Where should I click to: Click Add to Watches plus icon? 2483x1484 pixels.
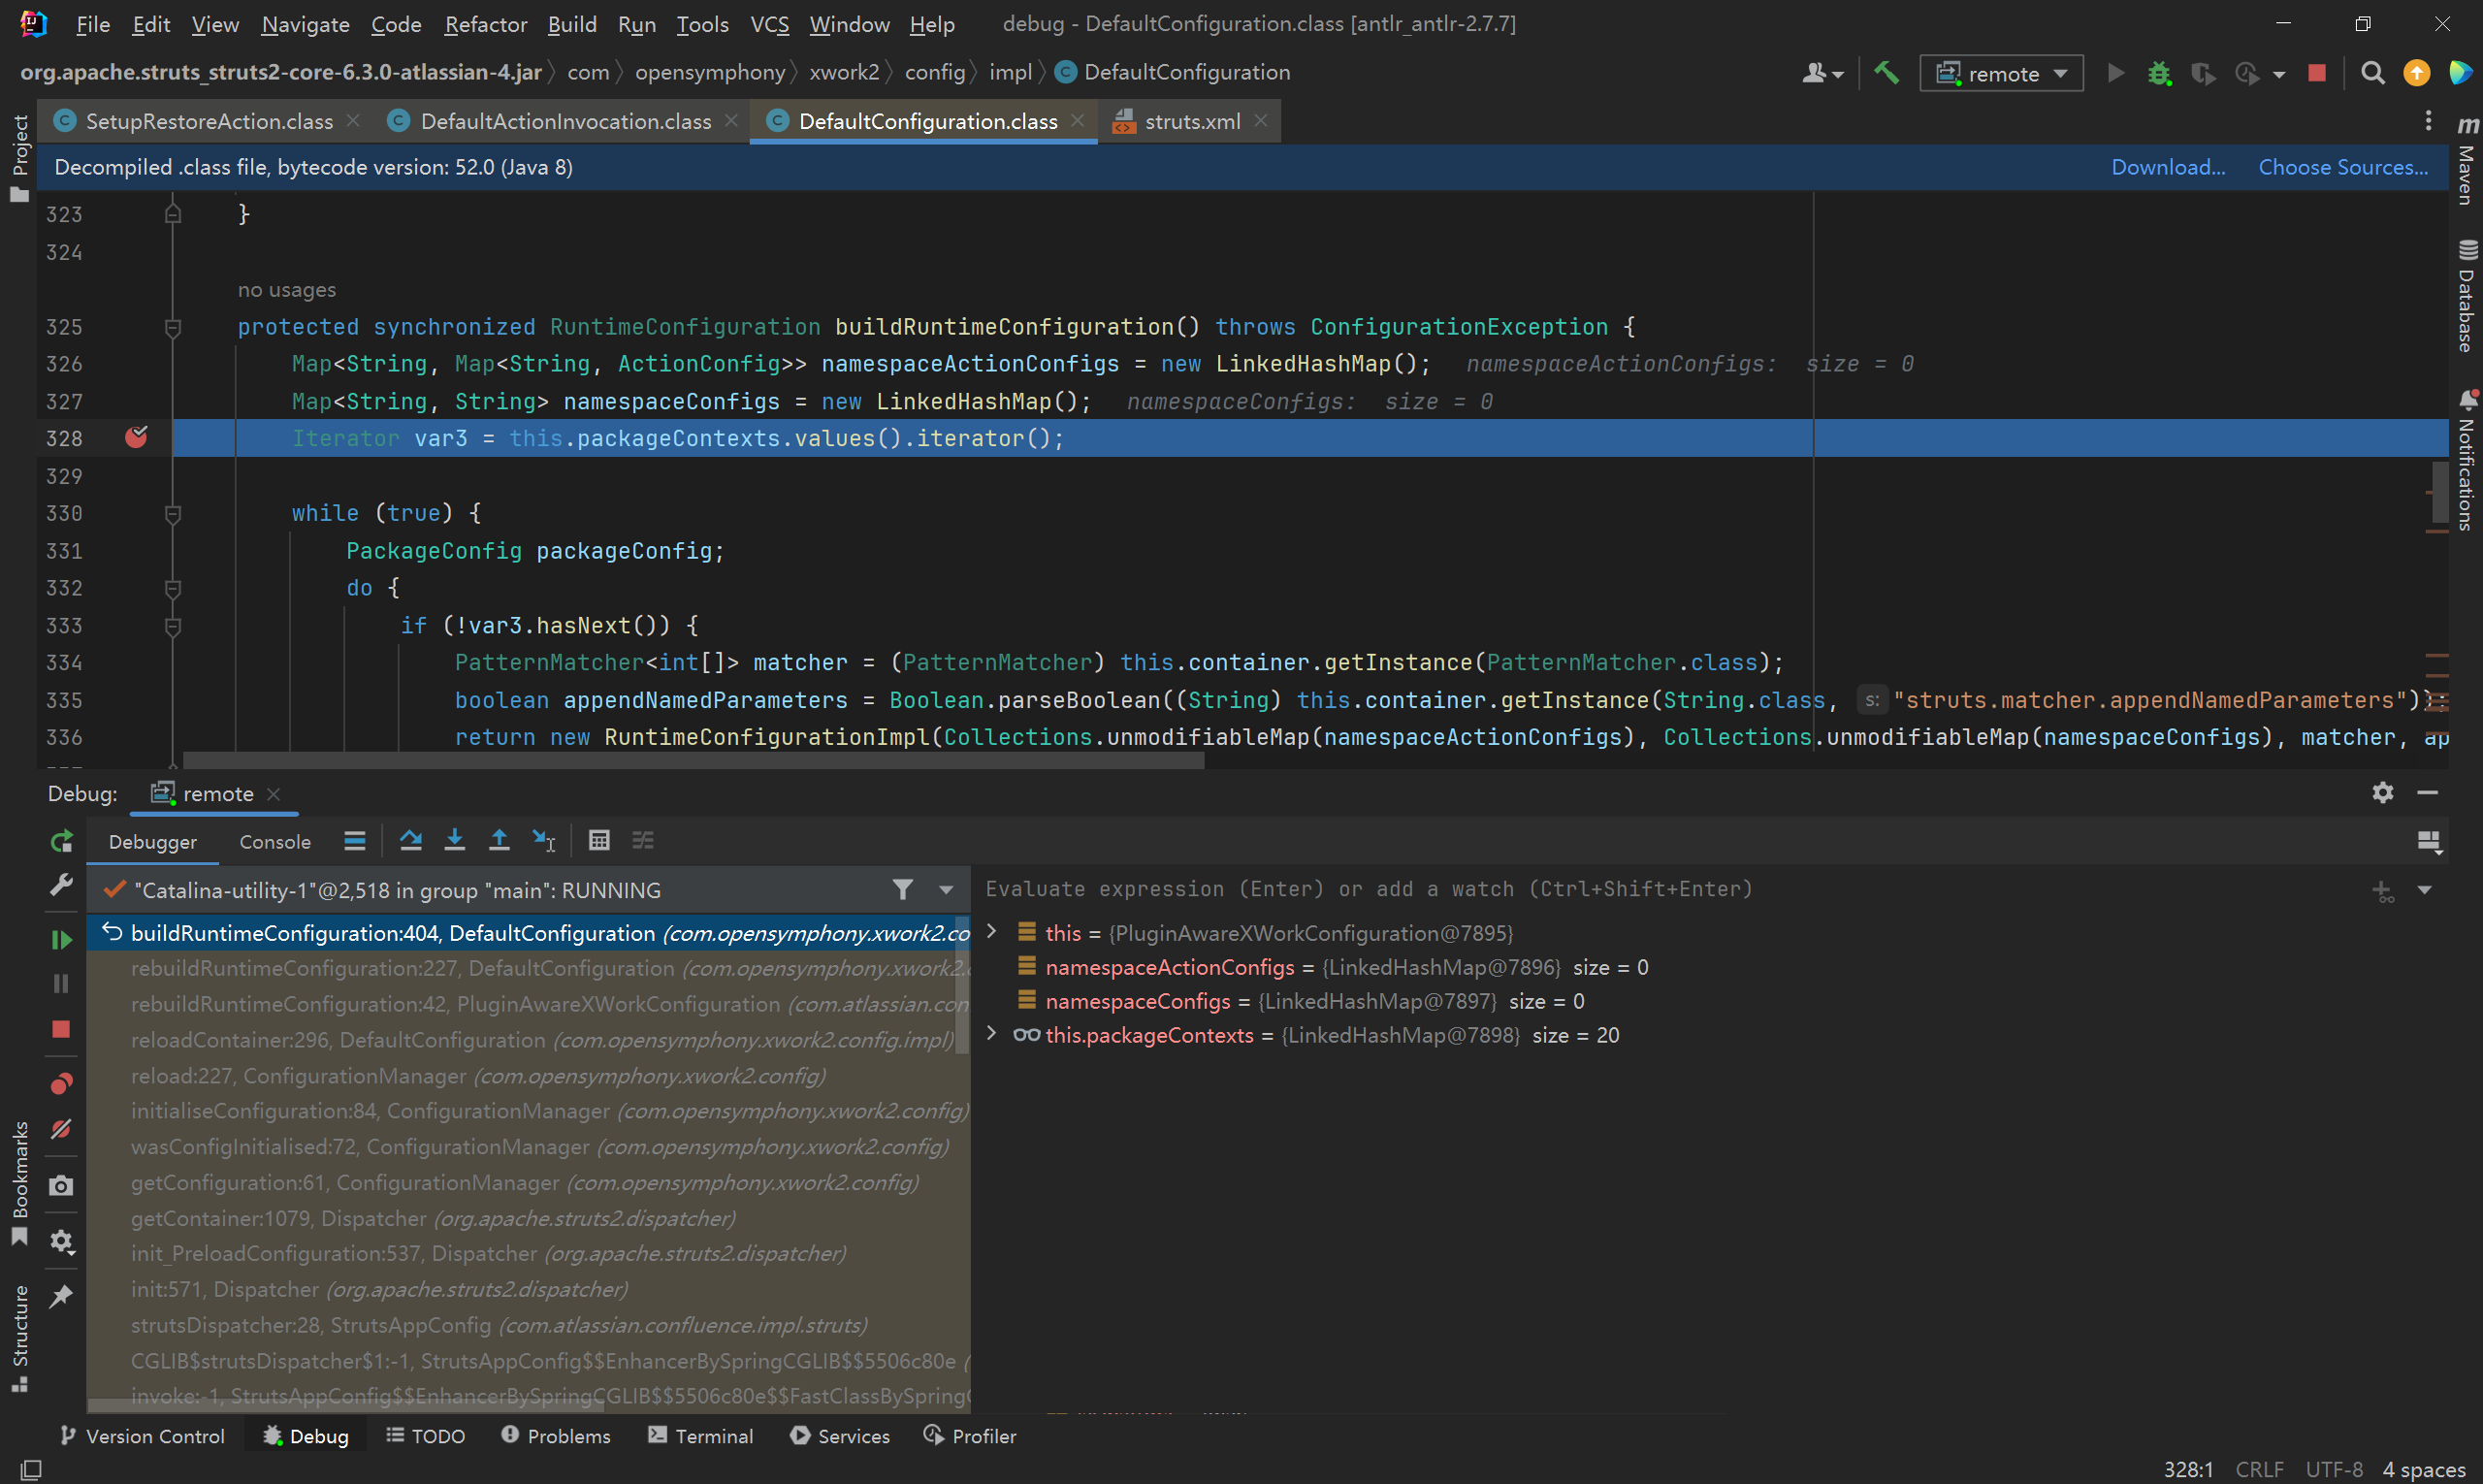click(x=2383, y=890)
